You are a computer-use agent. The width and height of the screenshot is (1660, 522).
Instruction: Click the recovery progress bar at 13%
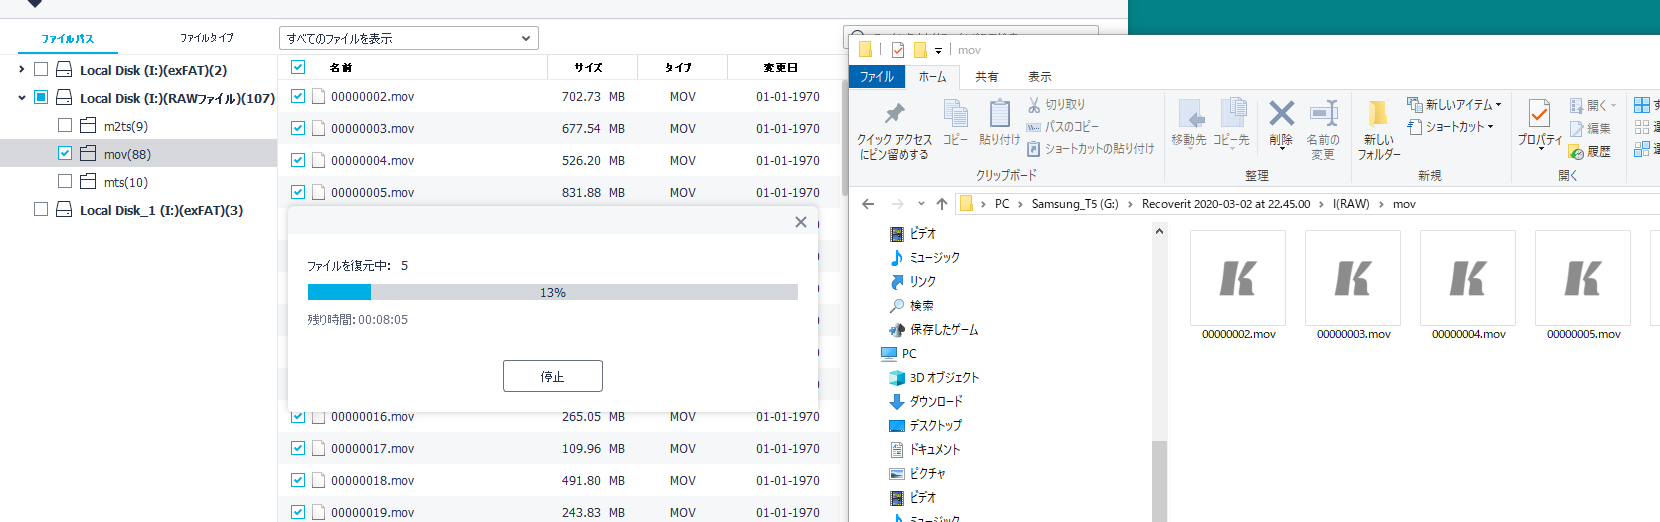[552, 292]
